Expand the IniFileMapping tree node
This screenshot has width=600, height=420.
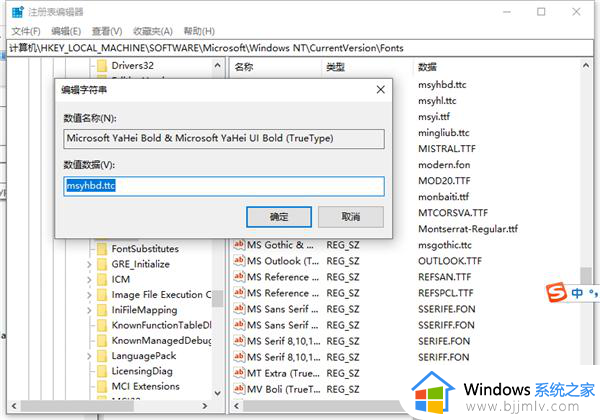[89, 310]
